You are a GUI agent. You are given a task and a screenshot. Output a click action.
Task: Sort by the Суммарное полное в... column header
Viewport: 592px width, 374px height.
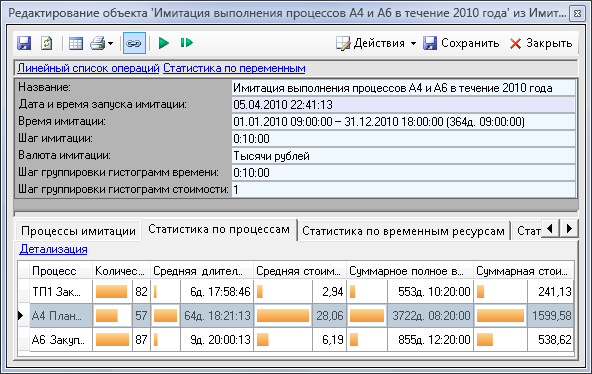[410, 271]
